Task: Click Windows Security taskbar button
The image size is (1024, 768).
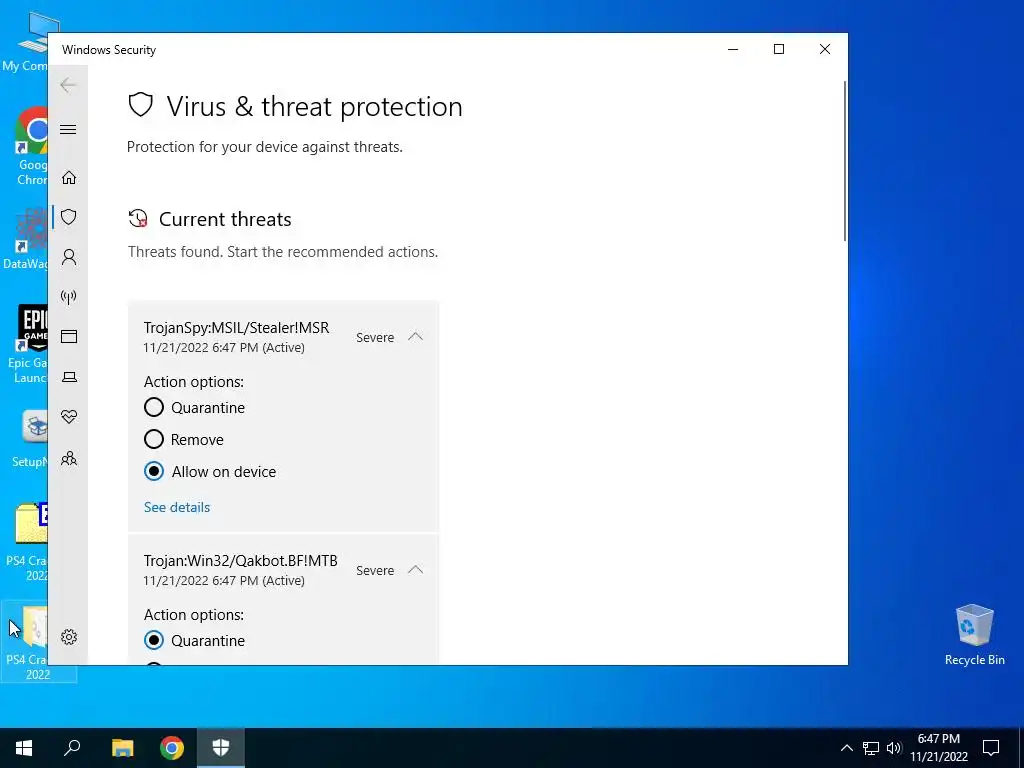Action: coord(221,748)
